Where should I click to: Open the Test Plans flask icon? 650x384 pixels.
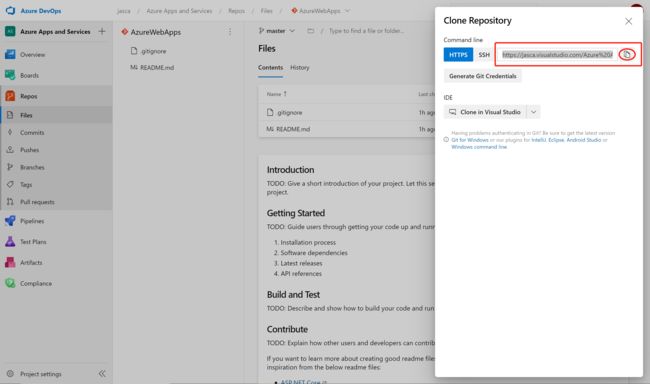(10, 241)
